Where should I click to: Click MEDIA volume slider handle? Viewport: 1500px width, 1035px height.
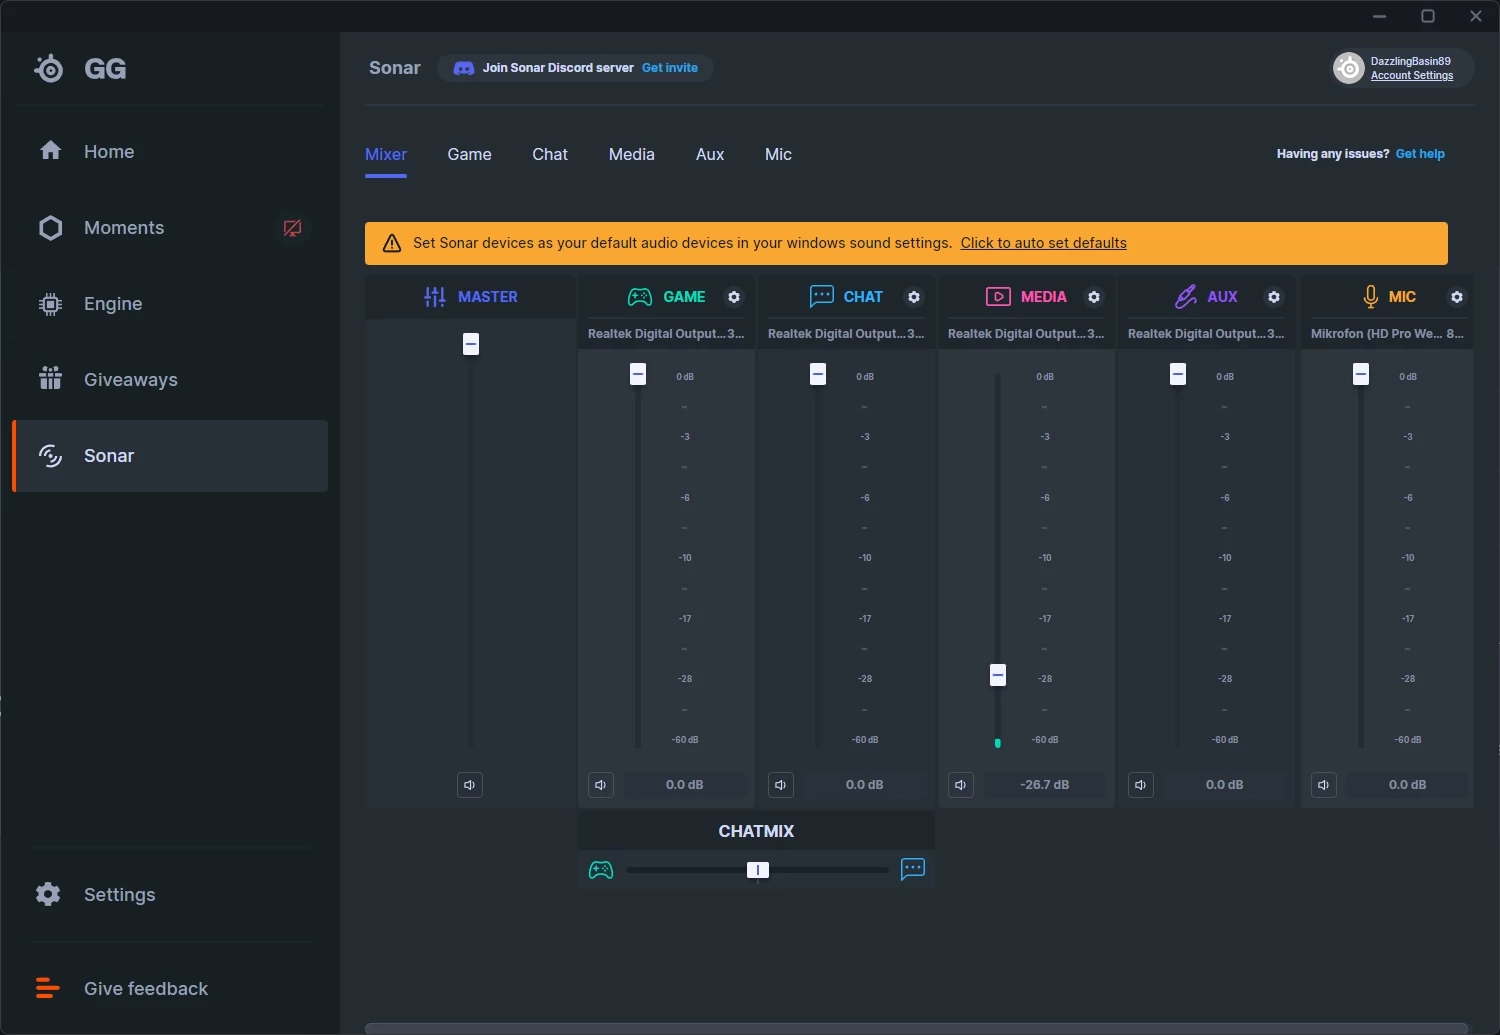998,675
